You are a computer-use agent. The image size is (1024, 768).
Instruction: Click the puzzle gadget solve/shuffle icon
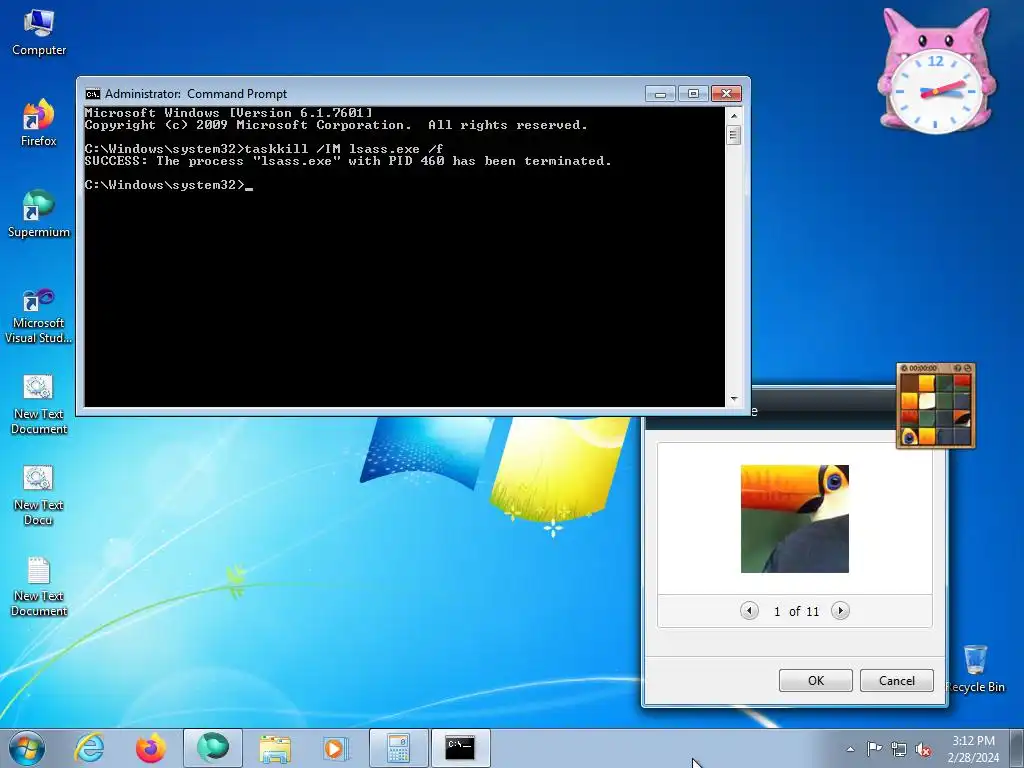pyautogui.click(x=968, y=368)
